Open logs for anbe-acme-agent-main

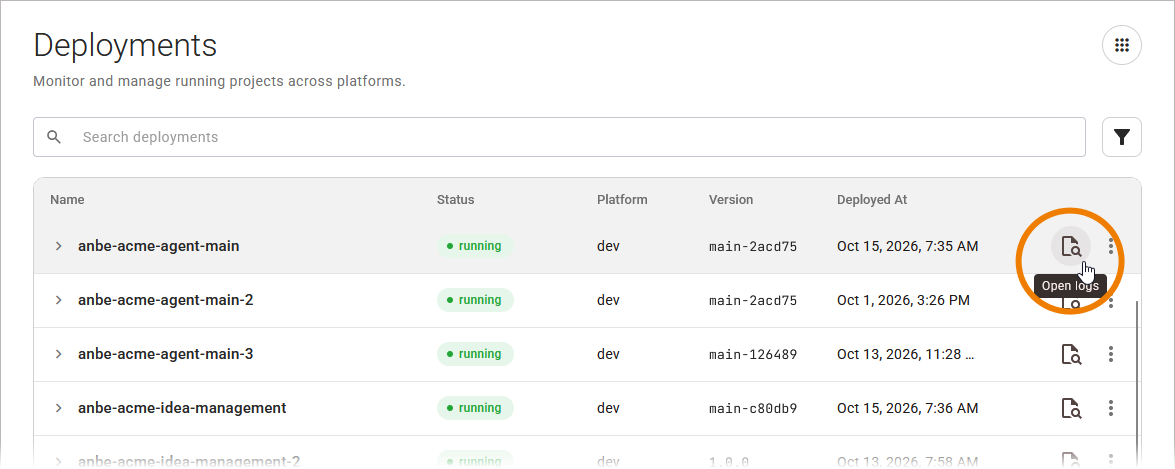[x=1071, y=246]
